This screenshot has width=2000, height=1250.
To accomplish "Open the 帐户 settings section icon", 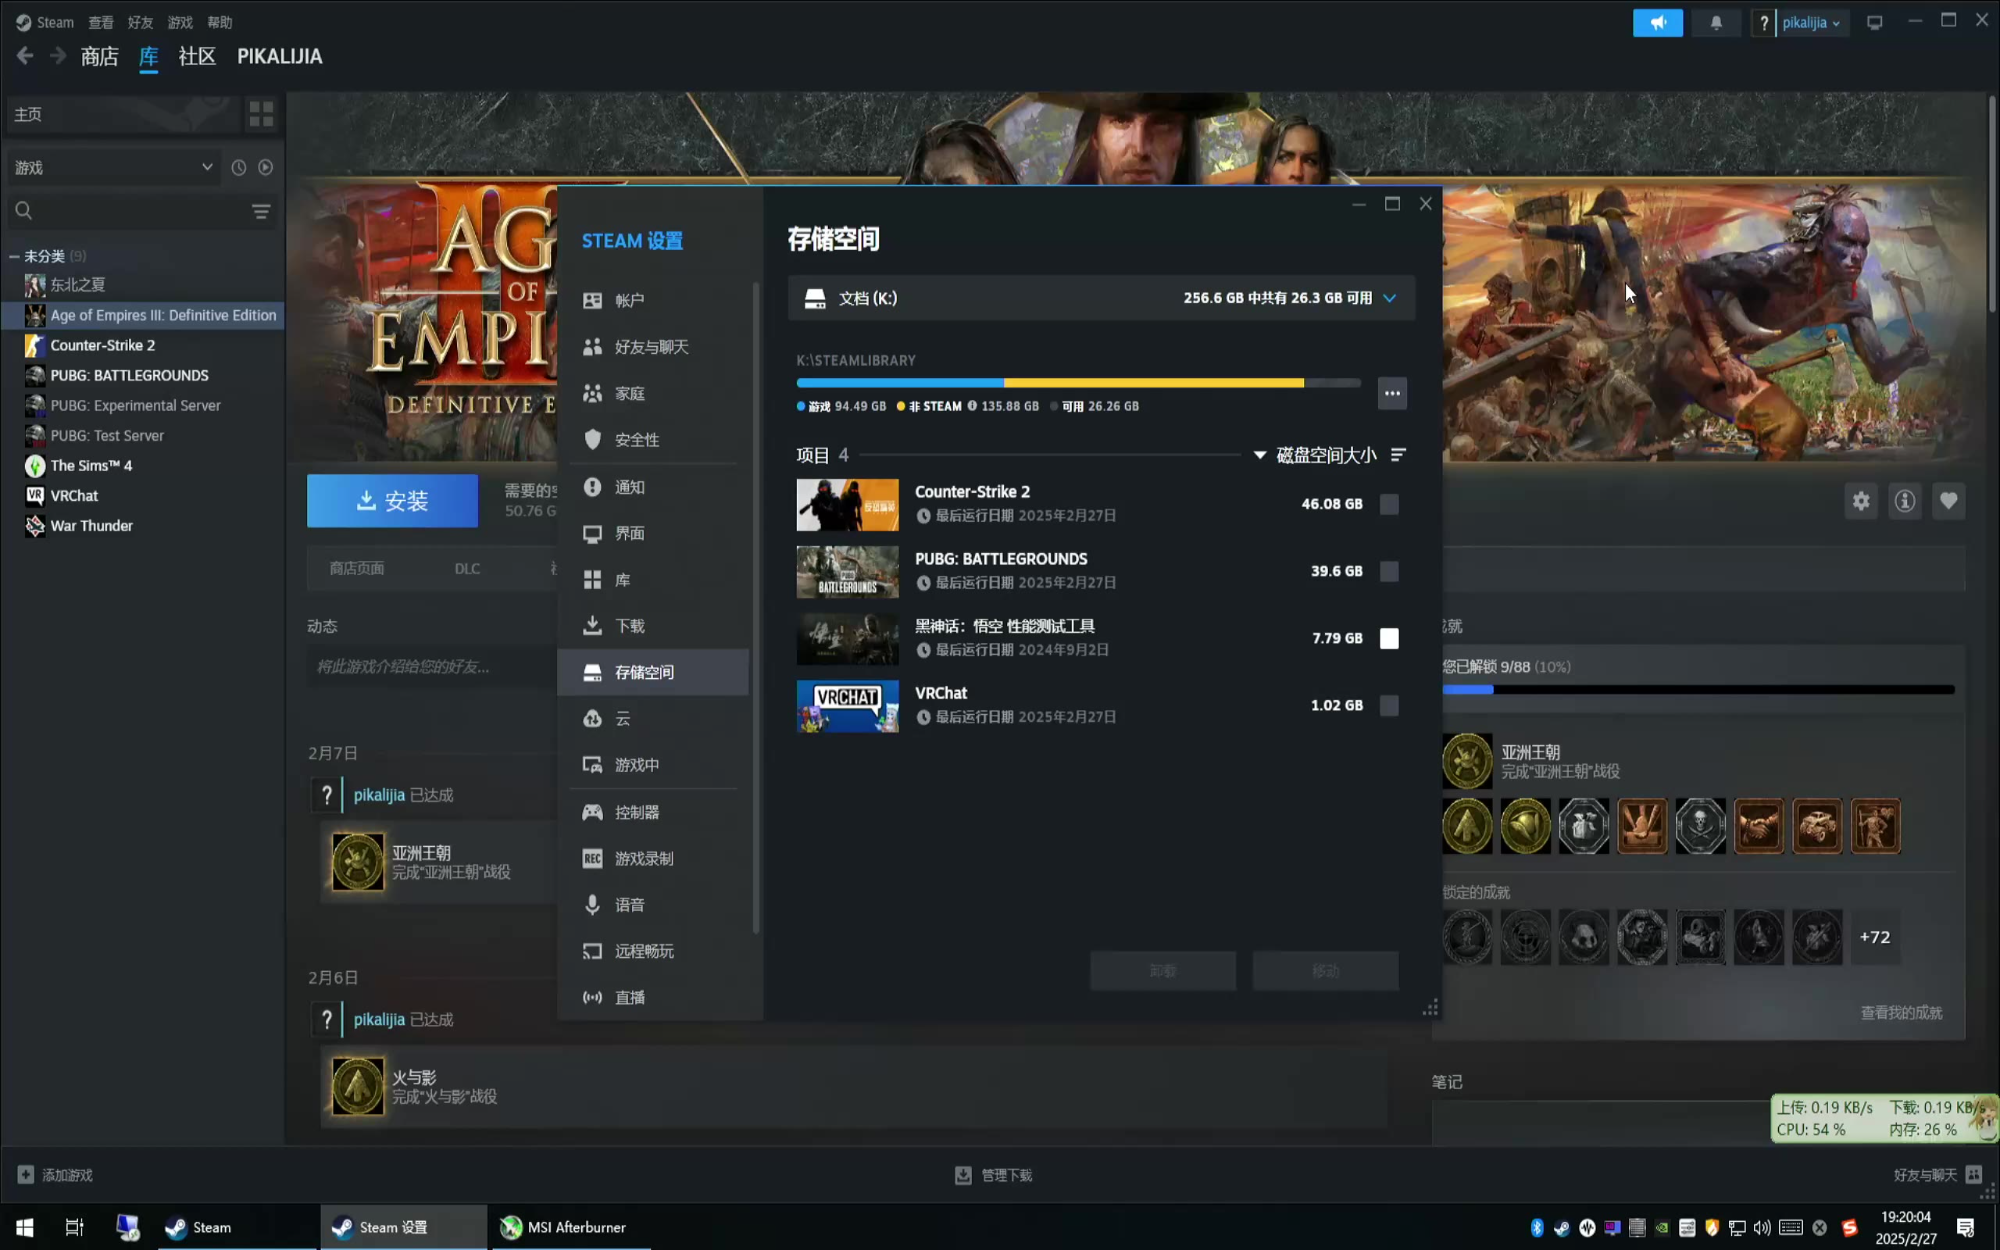I will [593, 300].
